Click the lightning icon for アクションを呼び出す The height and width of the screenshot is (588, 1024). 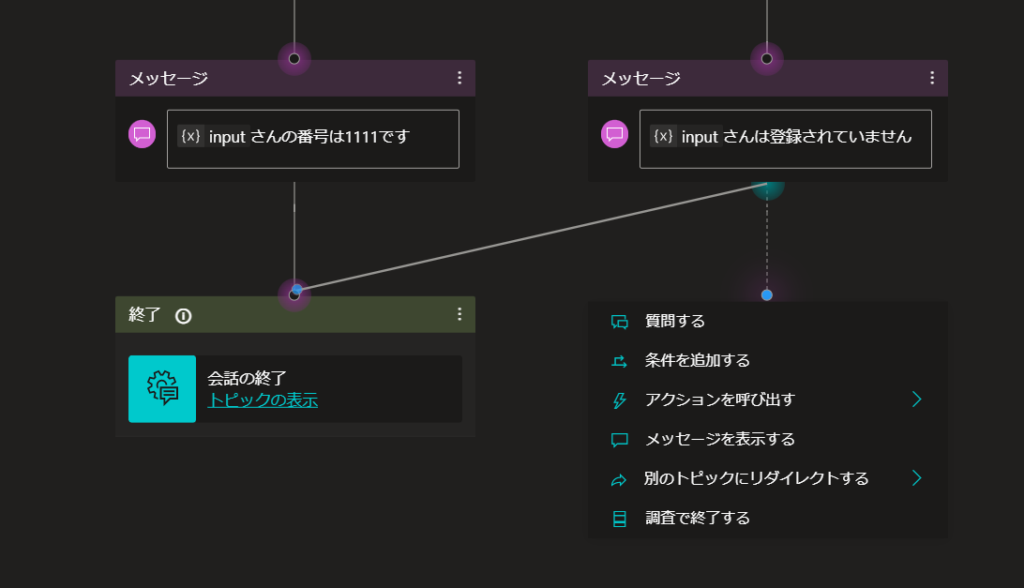[x=619, y=400]
